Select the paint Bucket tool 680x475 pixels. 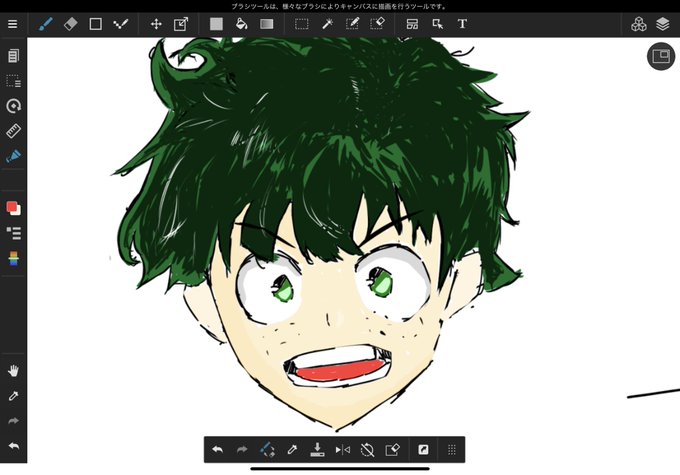(241, 24)
